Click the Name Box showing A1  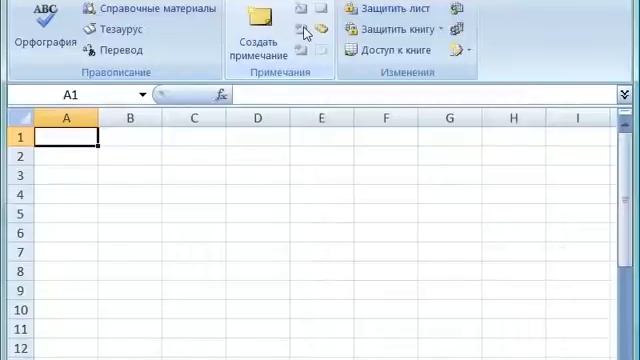coord(71,95)
